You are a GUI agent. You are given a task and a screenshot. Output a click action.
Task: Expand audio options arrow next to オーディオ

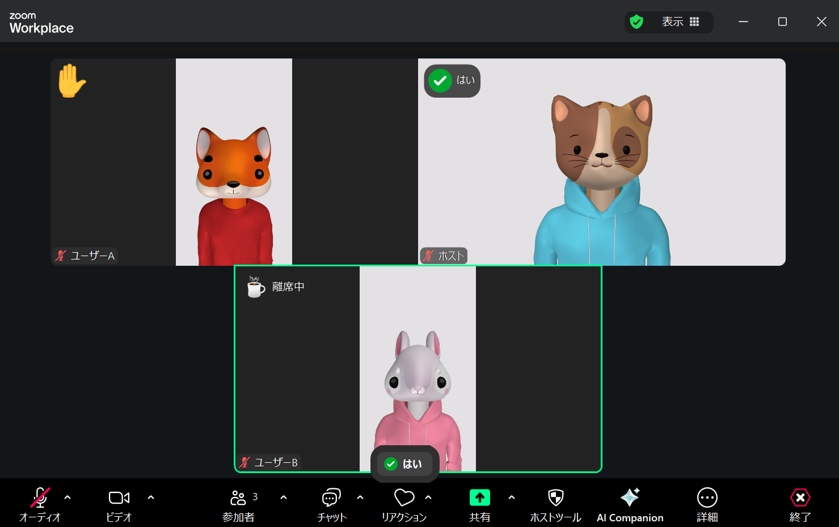[x=67, y=498]
